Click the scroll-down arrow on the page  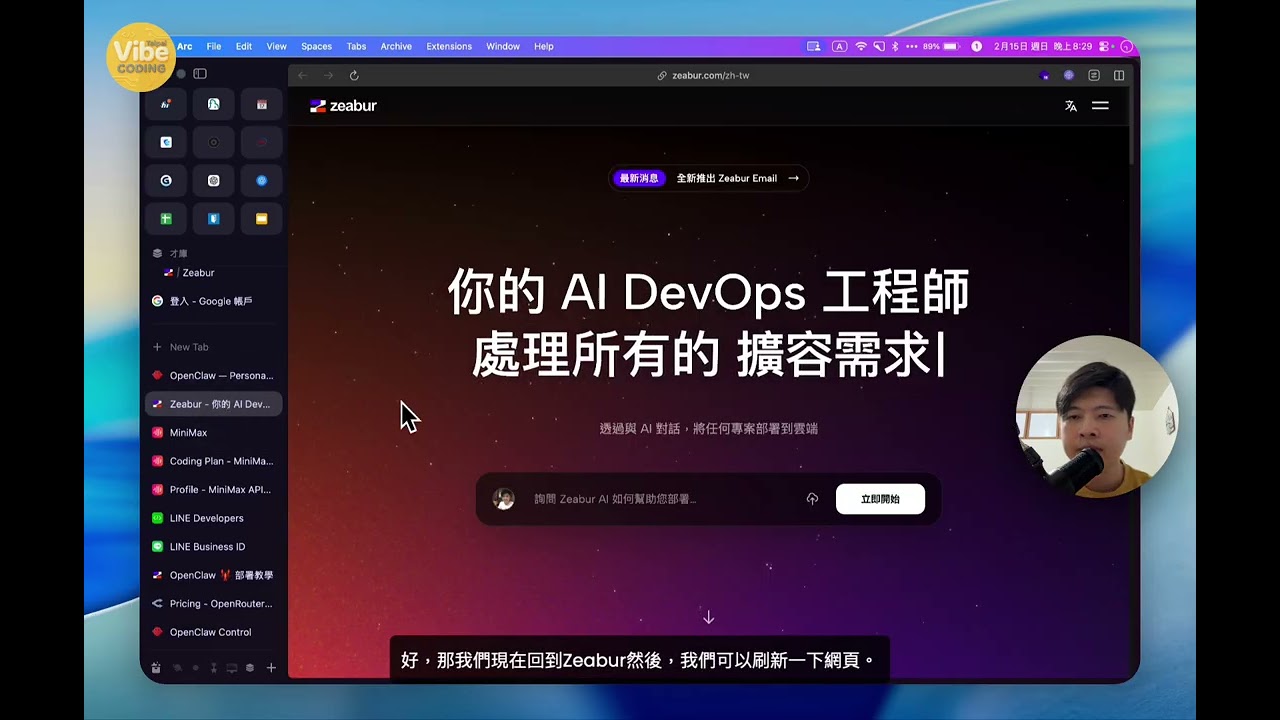(709, 618)
